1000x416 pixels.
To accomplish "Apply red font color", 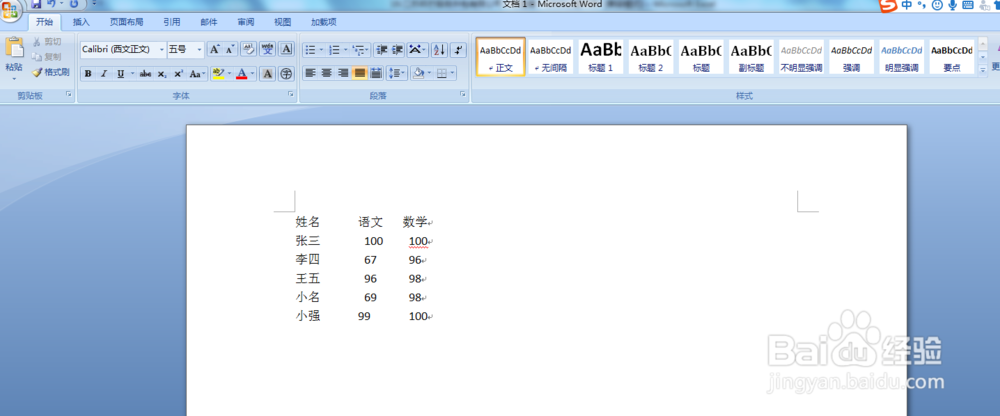I will click(241, 74).
